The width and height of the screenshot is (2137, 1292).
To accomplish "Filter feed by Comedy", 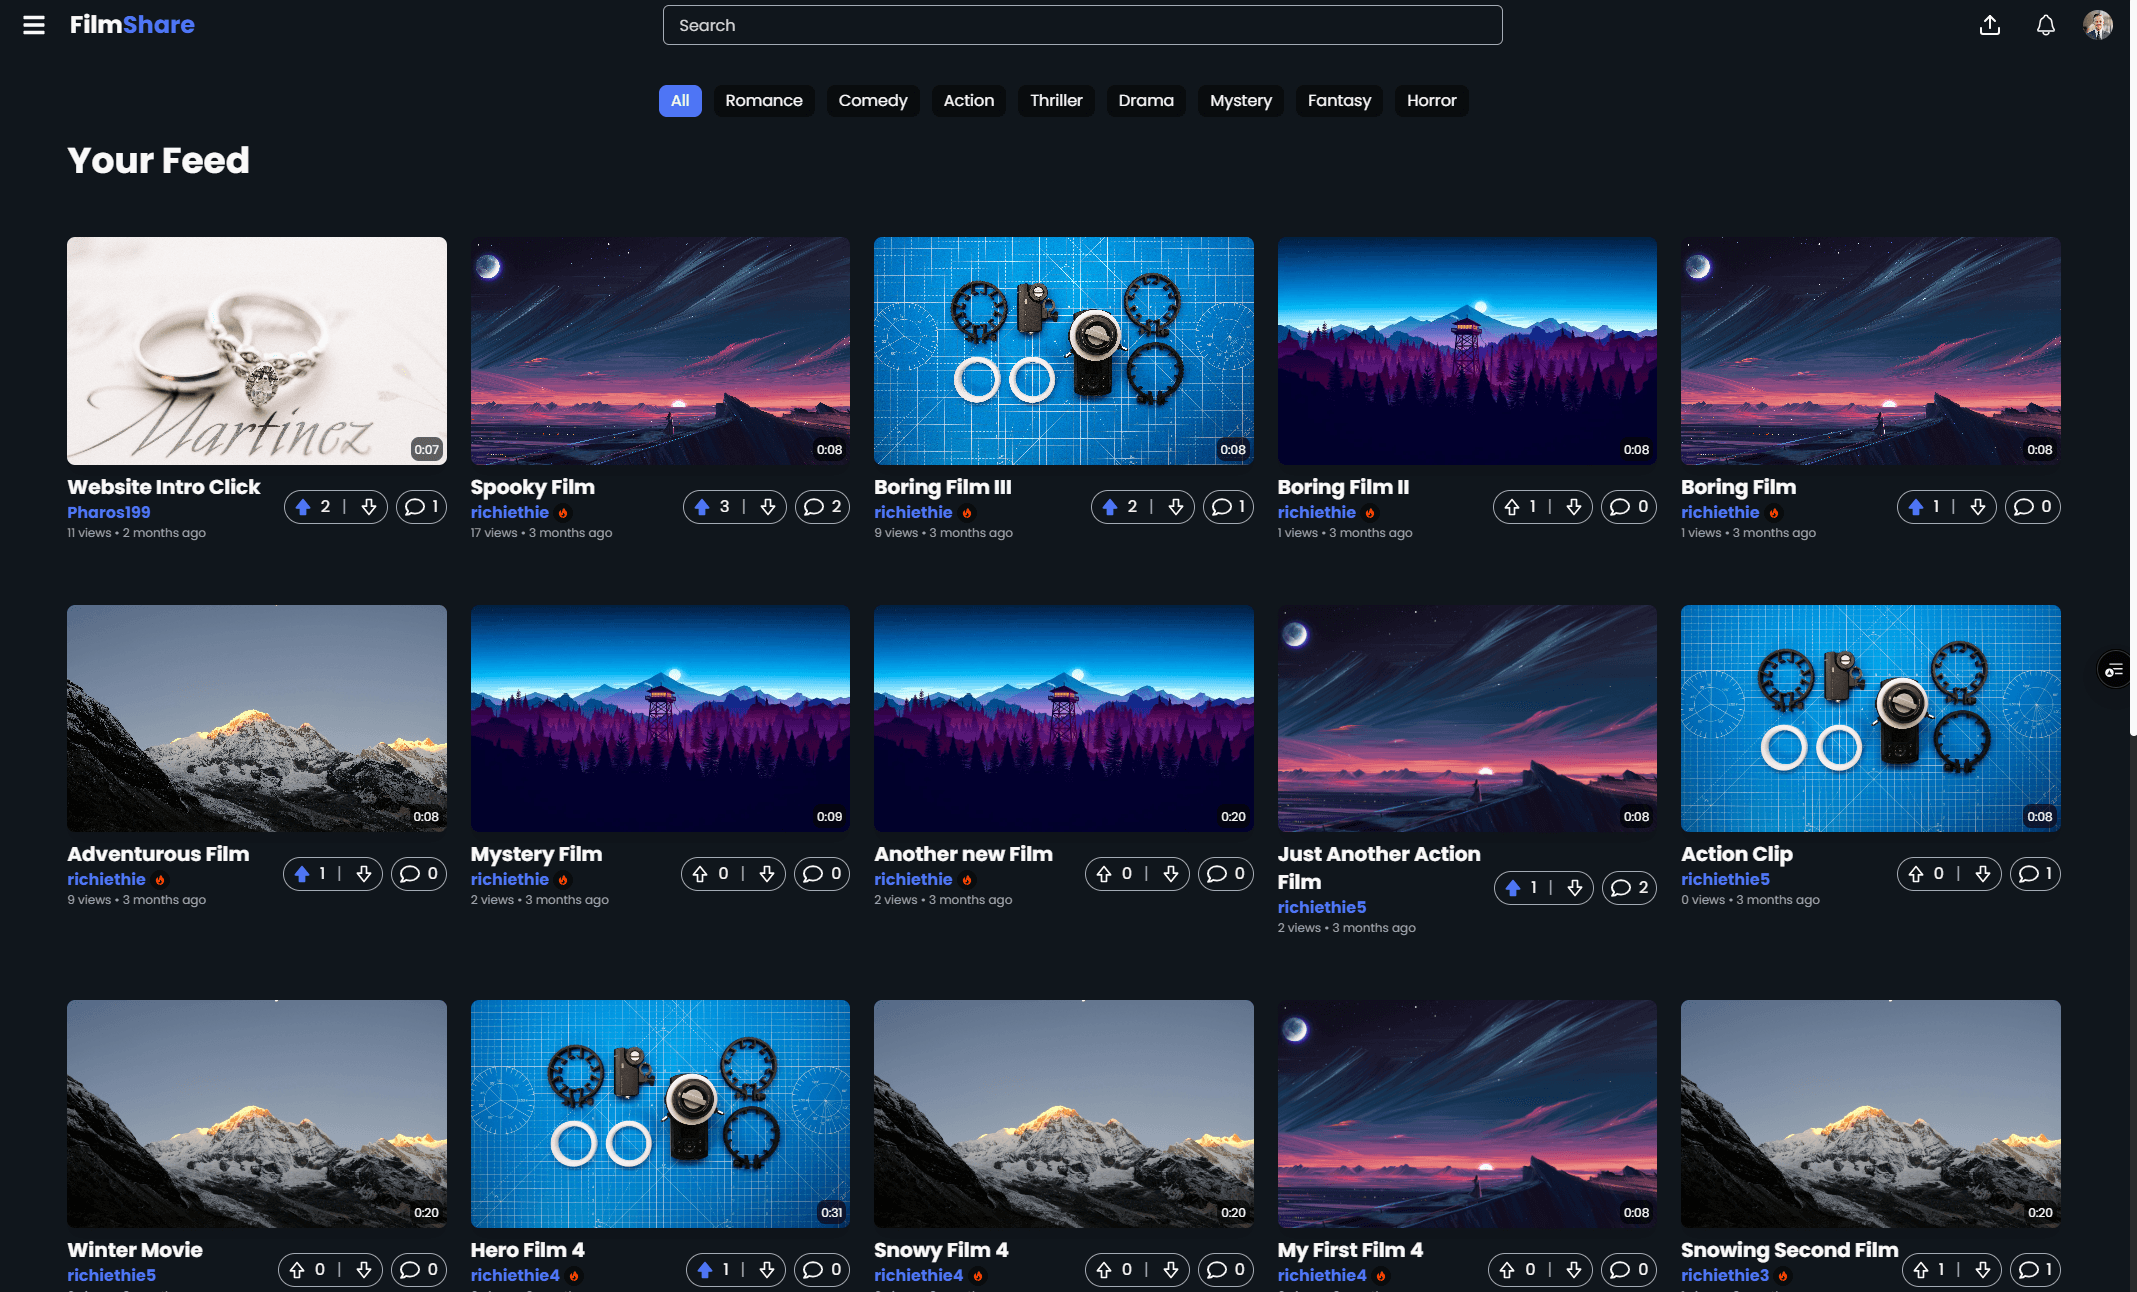I will [873, 101].
